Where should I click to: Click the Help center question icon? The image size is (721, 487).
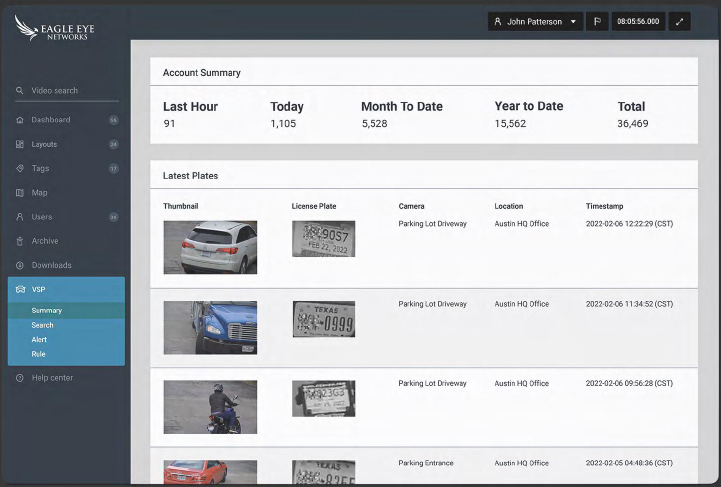[19, 378]
